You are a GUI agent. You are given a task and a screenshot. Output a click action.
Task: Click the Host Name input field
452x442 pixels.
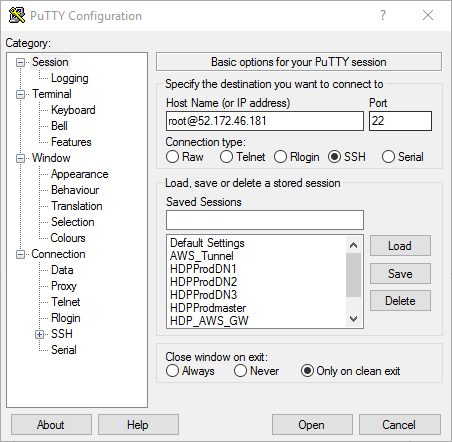265,121
